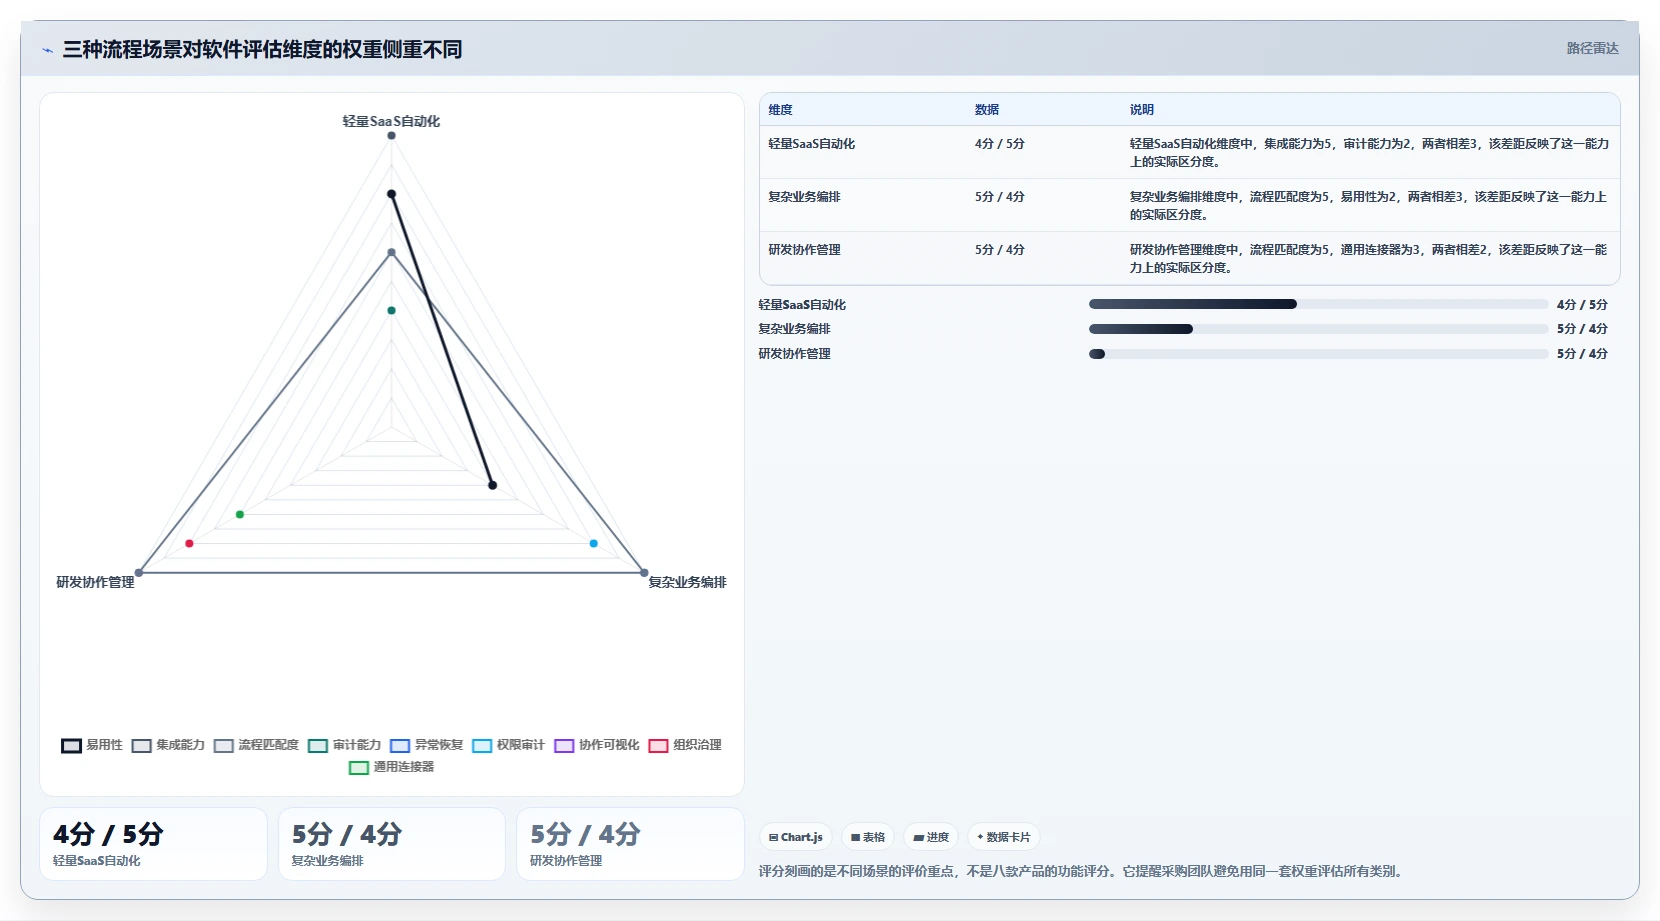This screenshot has height=921, width=1660.
Task: Click the red 组织治理 point on radar
Action: click(x=189, y=543)
